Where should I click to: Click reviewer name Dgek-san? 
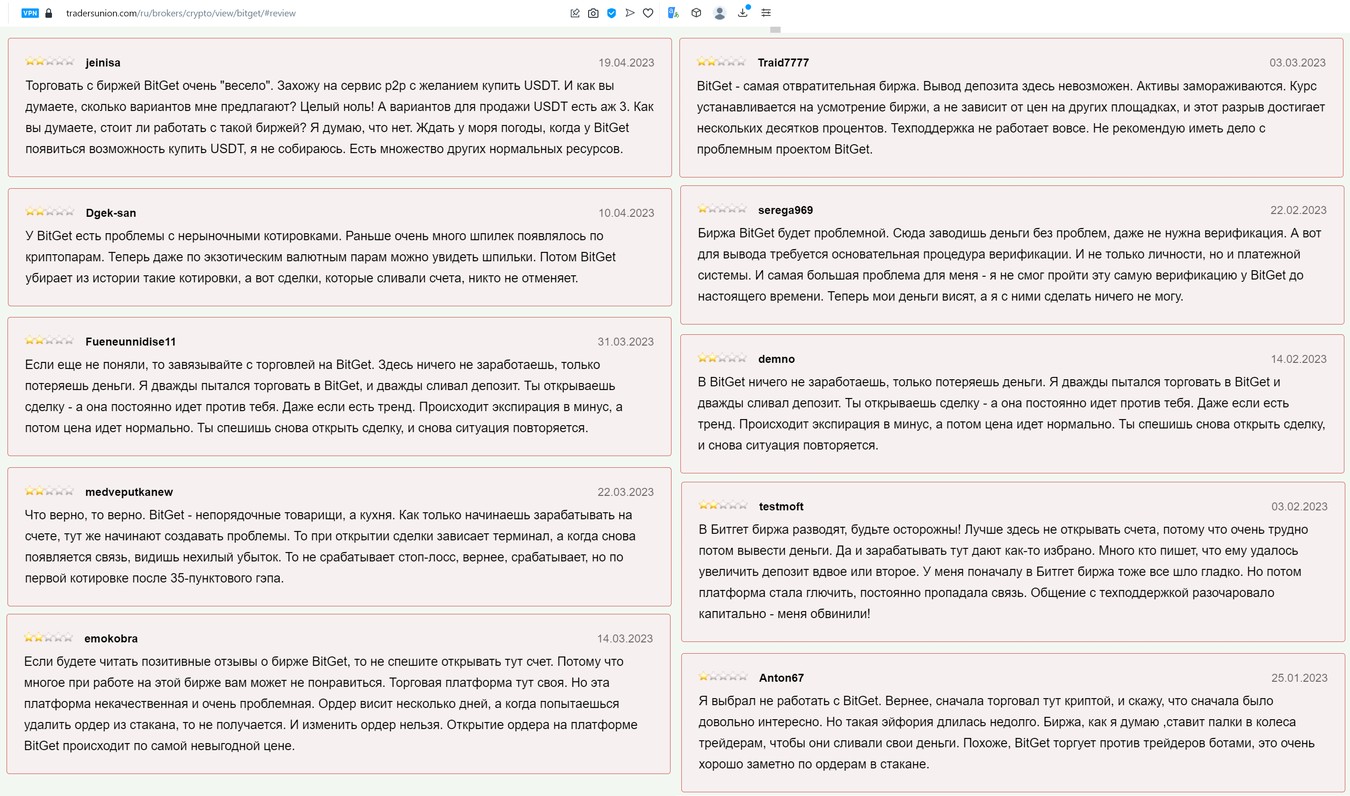pos(111,213)
